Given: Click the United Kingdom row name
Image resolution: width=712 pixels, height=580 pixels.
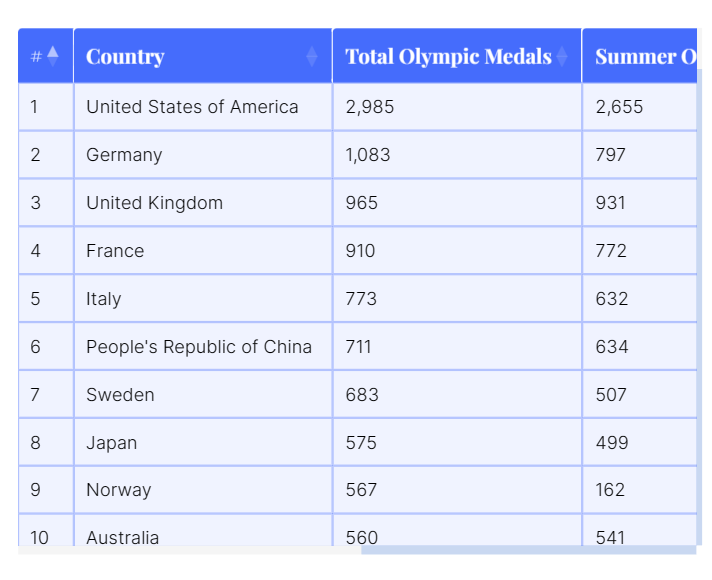Looking at the screenshot, I should [x=154, y=203].
